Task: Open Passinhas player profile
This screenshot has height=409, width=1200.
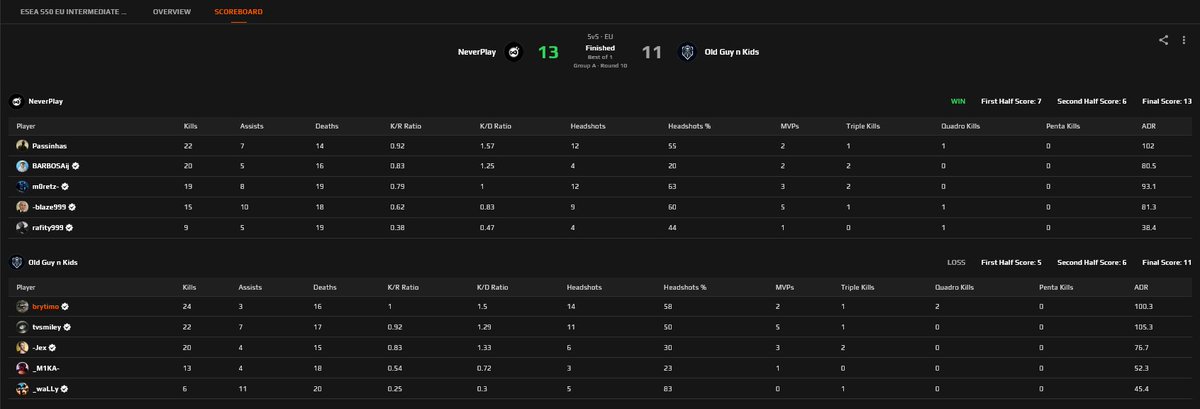Action: click(49, 145)
